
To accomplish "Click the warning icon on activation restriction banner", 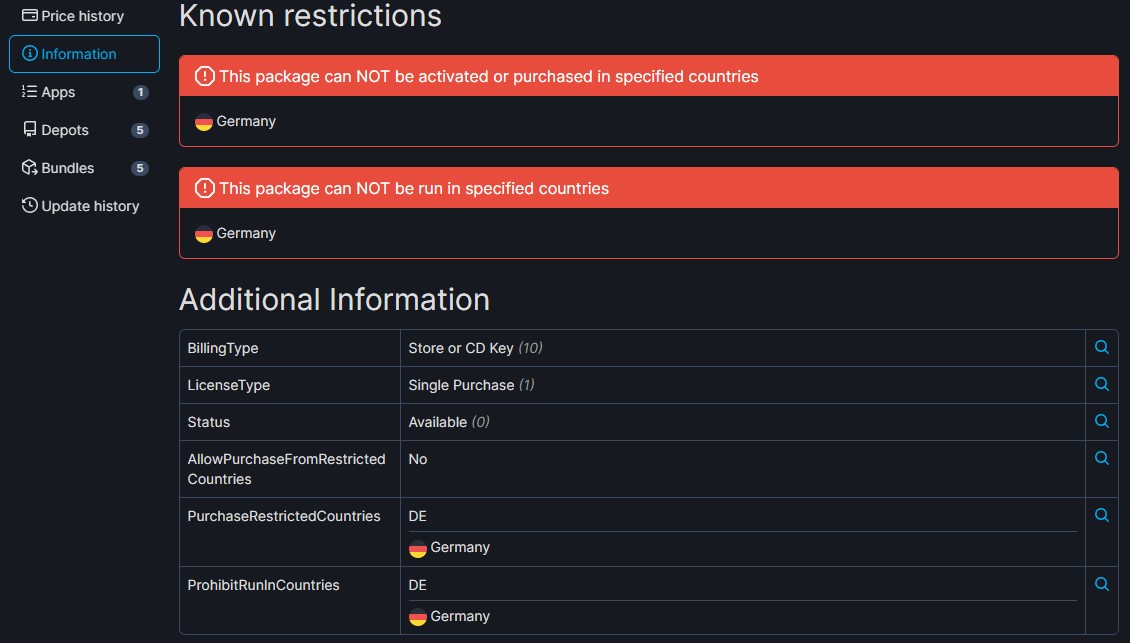I will 204,76.
